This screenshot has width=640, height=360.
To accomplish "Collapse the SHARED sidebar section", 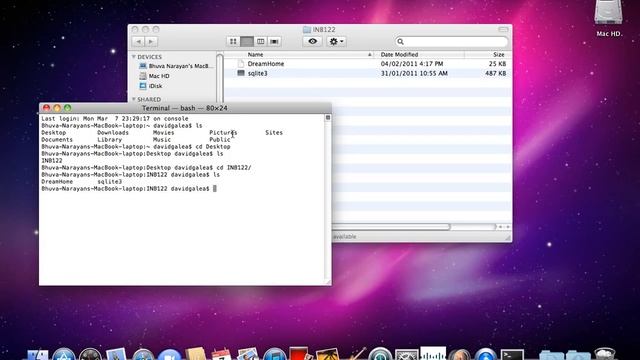I will (134, 99).
